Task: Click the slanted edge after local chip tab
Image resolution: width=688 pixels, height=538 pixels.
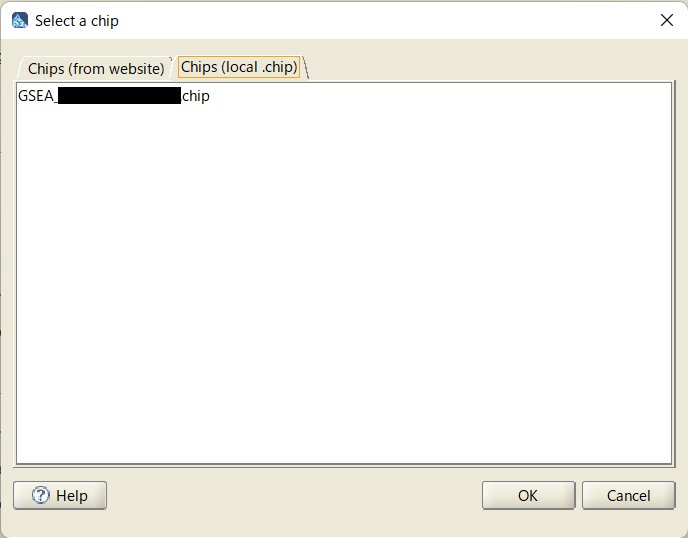Action: (306, 68)
